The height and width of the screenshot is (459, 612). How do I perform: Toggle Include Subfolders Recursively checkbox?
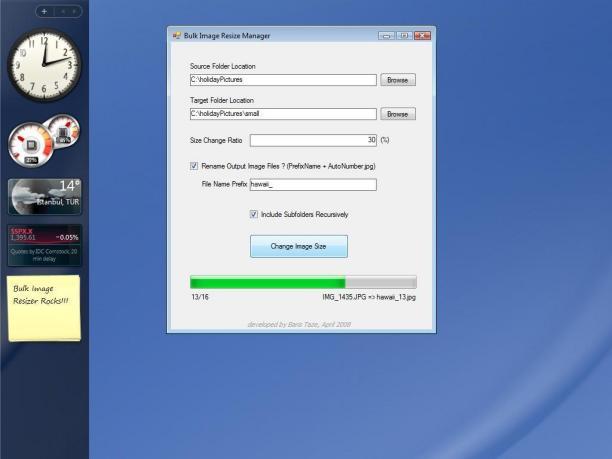(254, 214)
